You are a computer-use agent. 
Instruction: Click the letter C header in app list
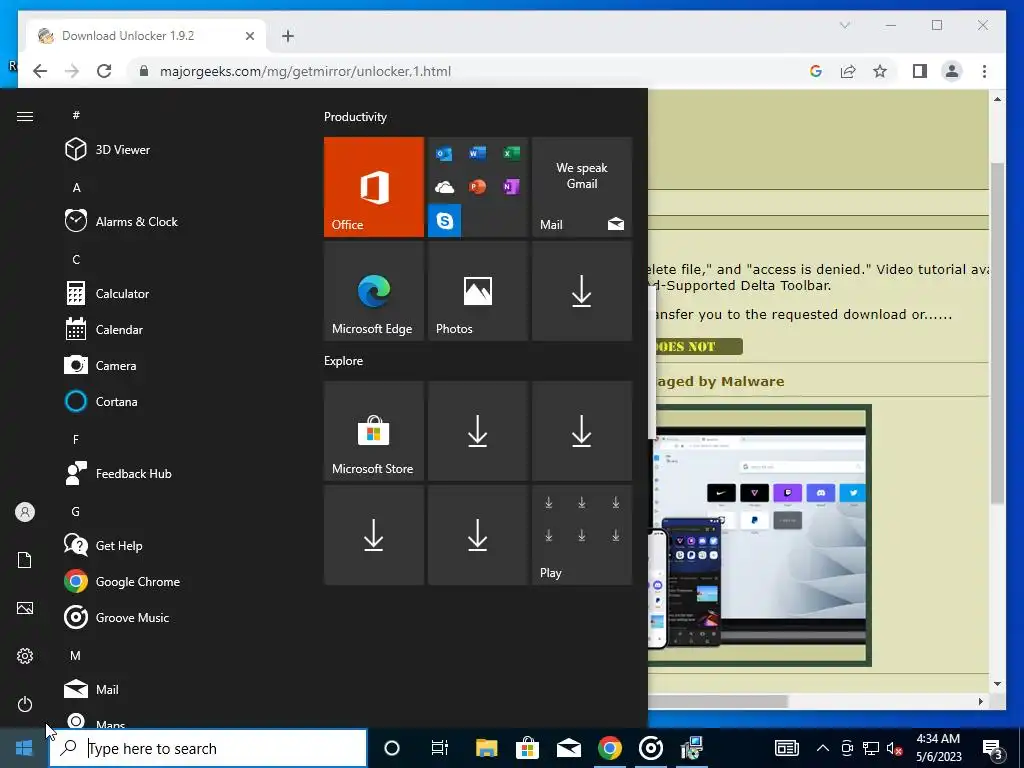(76, 259)
